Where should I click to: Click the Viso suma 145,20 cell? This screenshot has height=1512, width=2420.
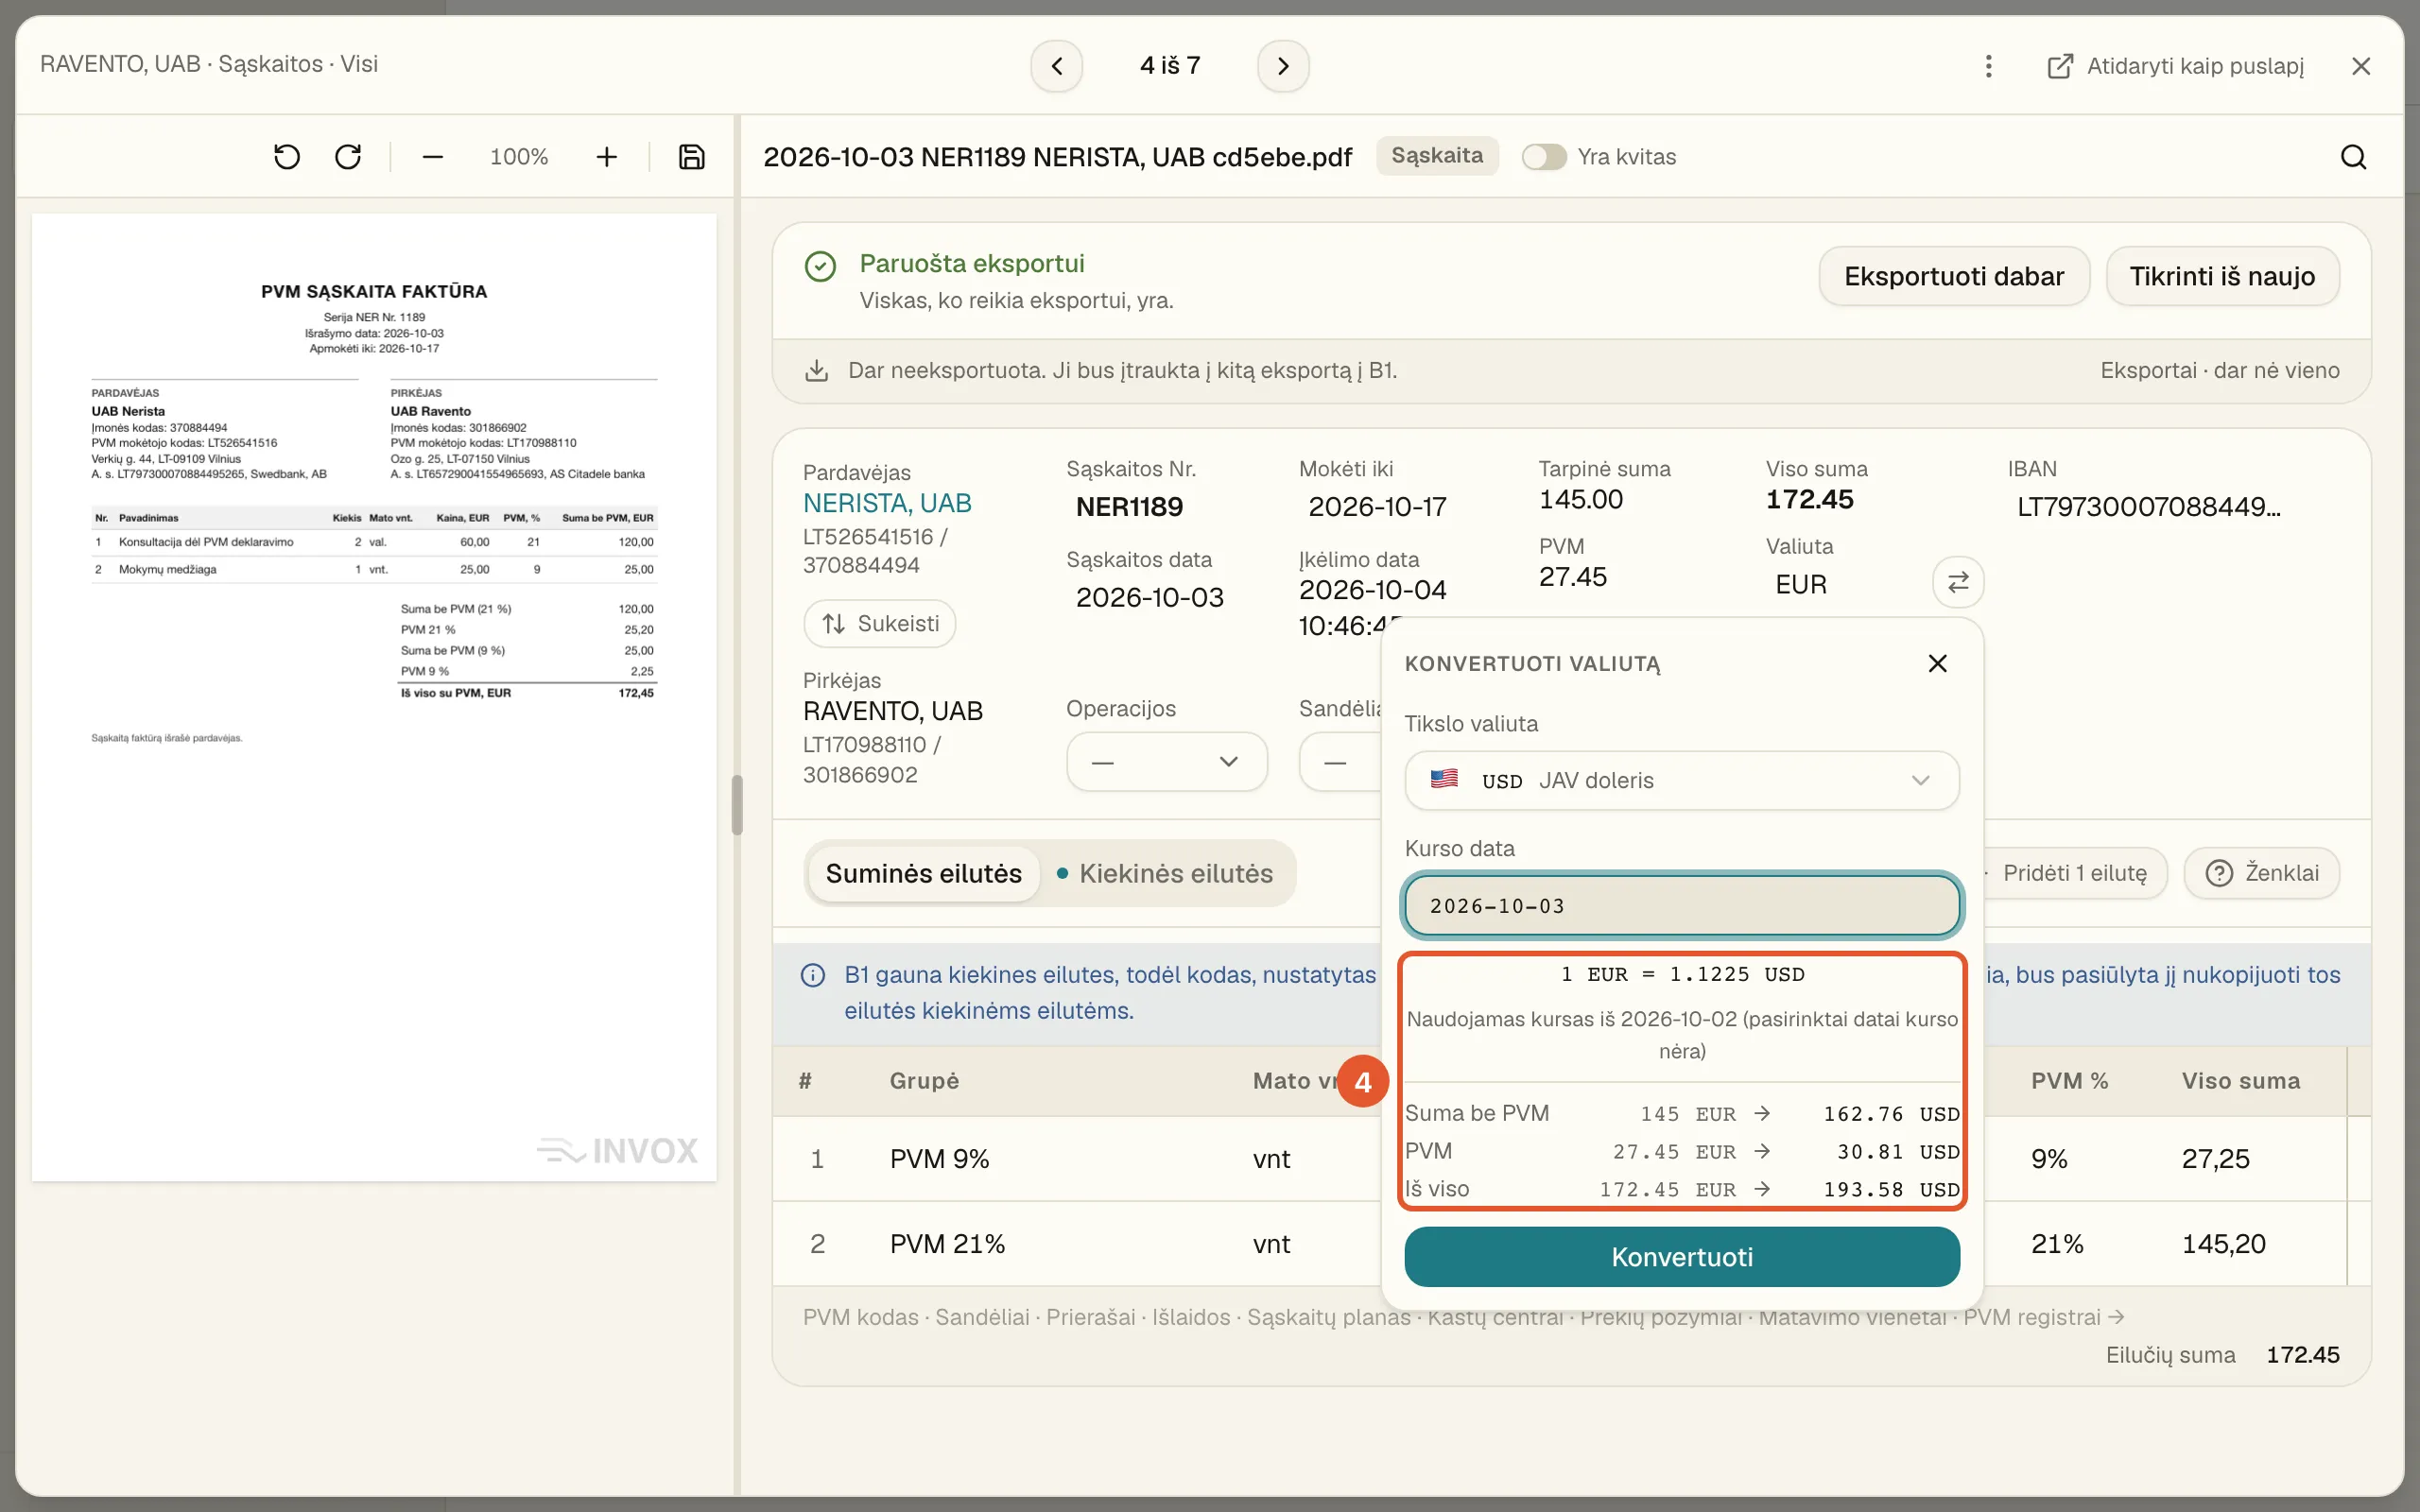2223,1244
